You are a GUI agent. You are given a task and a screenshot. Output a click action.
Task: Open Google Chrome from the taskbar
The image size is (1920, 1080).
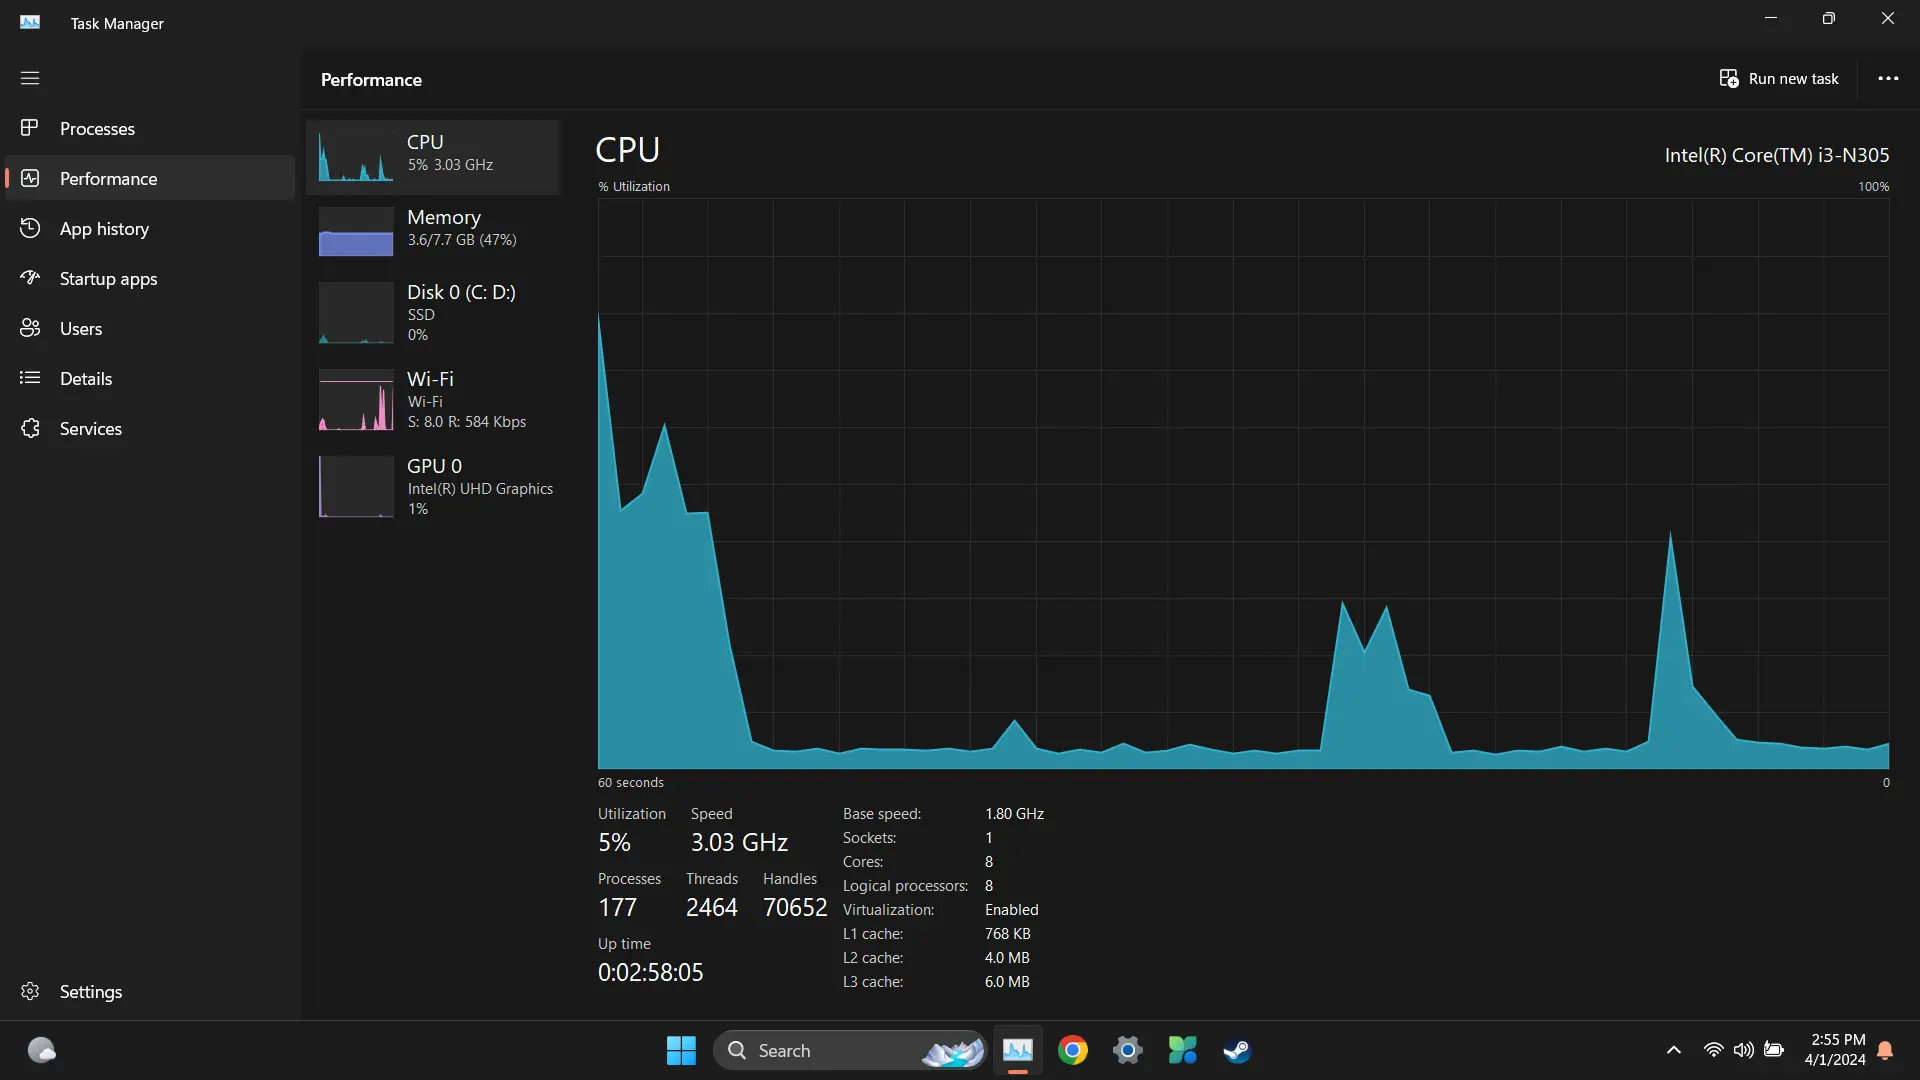point(1073,1050)
